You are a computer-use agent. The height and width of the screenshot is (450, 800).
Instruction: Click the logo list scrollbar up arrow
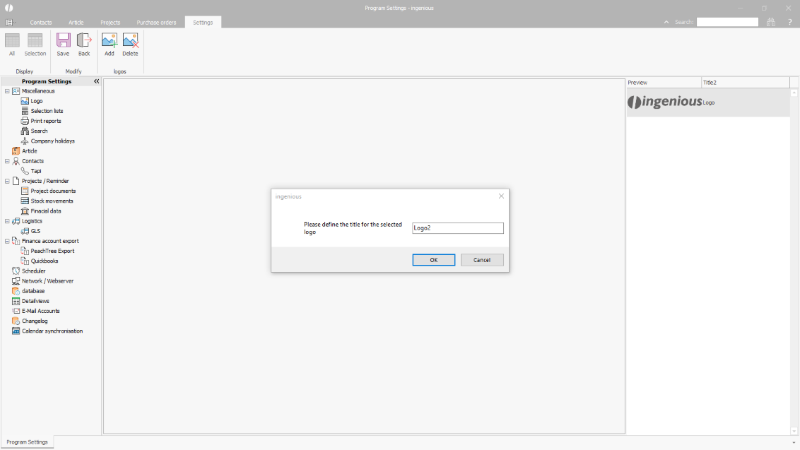794,93
